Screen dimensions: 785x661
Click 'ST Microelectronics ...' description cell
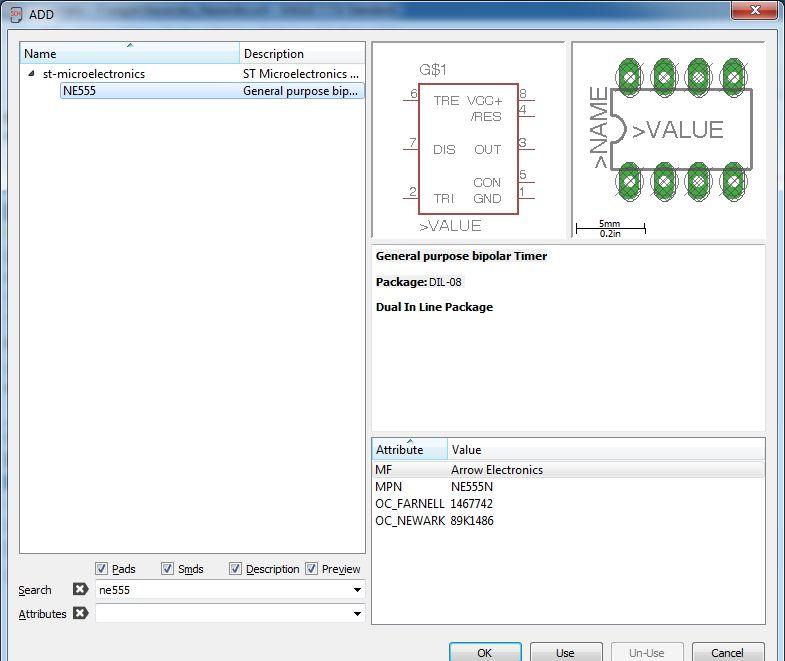pos(301,74)
